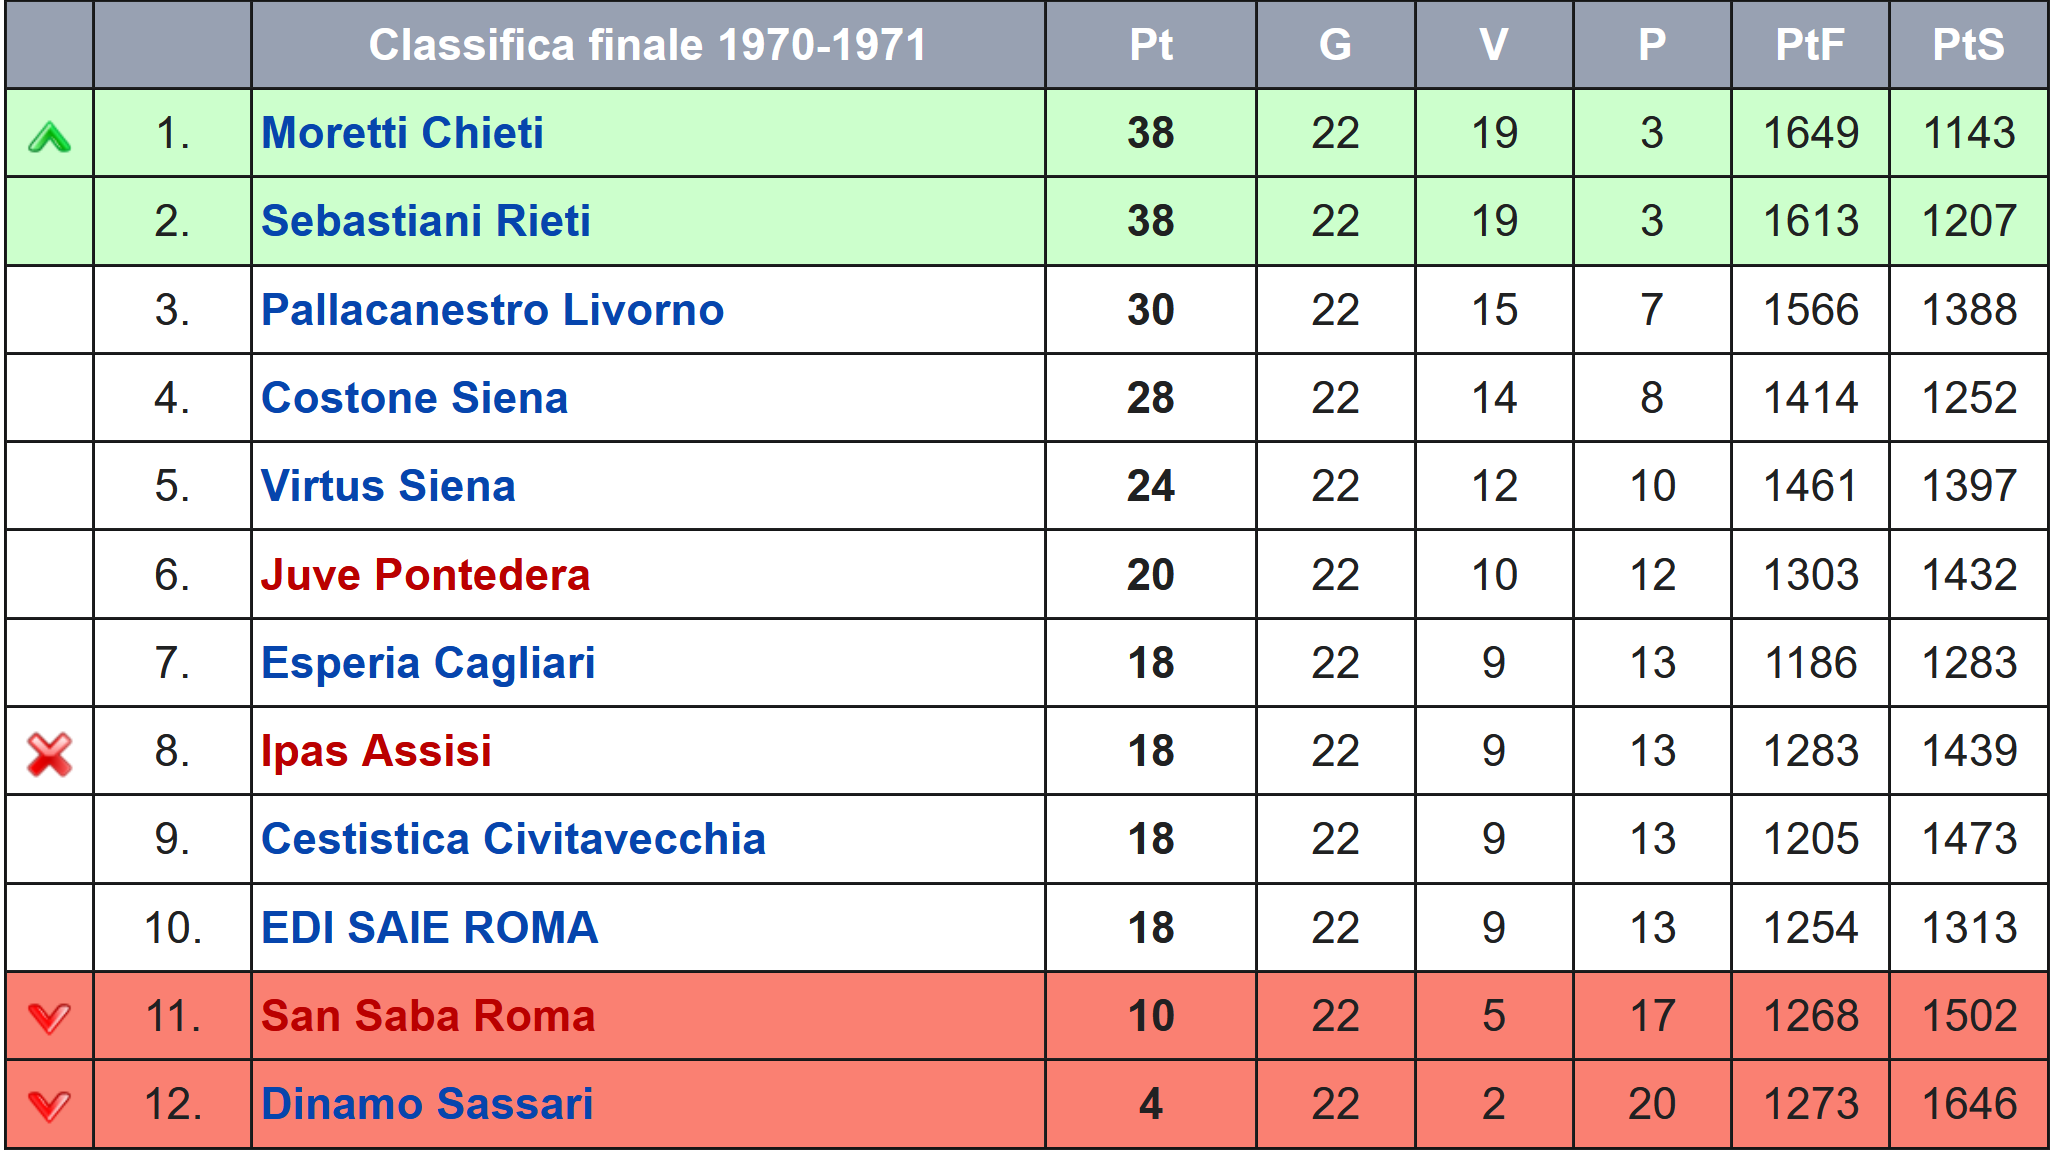
Task: Click the Pt column header
Action: [x=1151, y=45]
